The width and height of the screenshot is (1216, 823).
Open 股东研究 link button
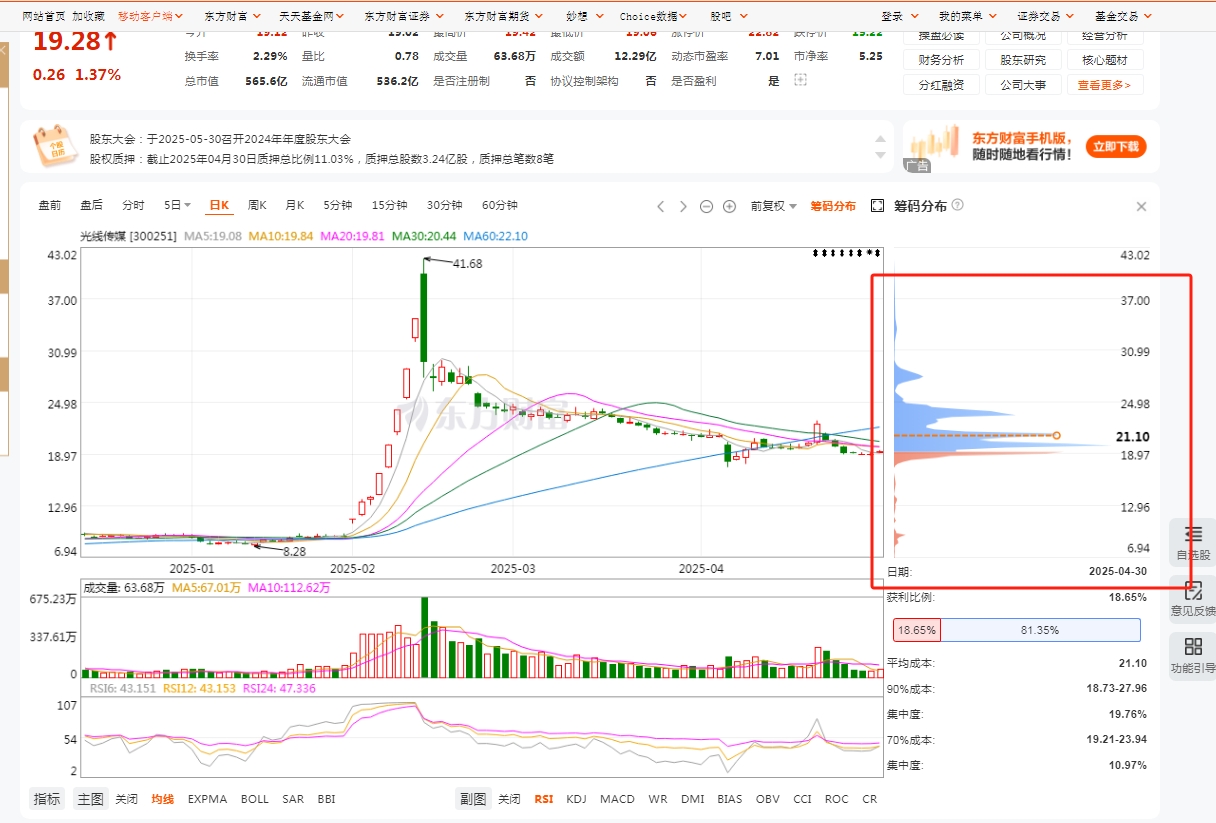tap(1022, 60)
